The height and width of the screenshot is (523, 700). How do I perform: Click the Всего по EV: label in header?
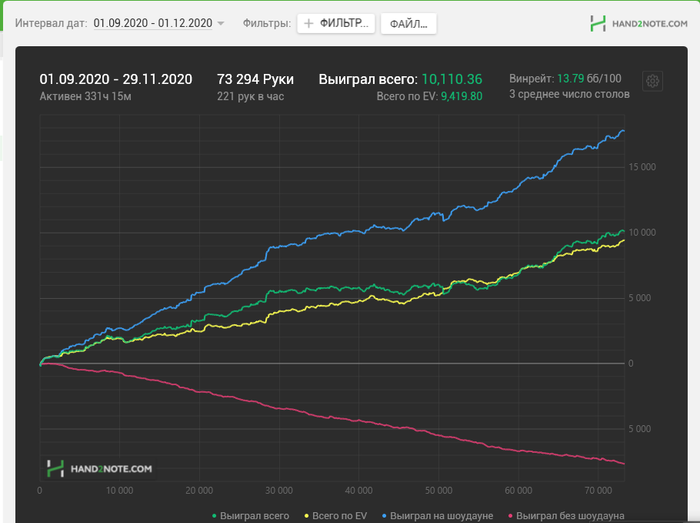point(407,96)
